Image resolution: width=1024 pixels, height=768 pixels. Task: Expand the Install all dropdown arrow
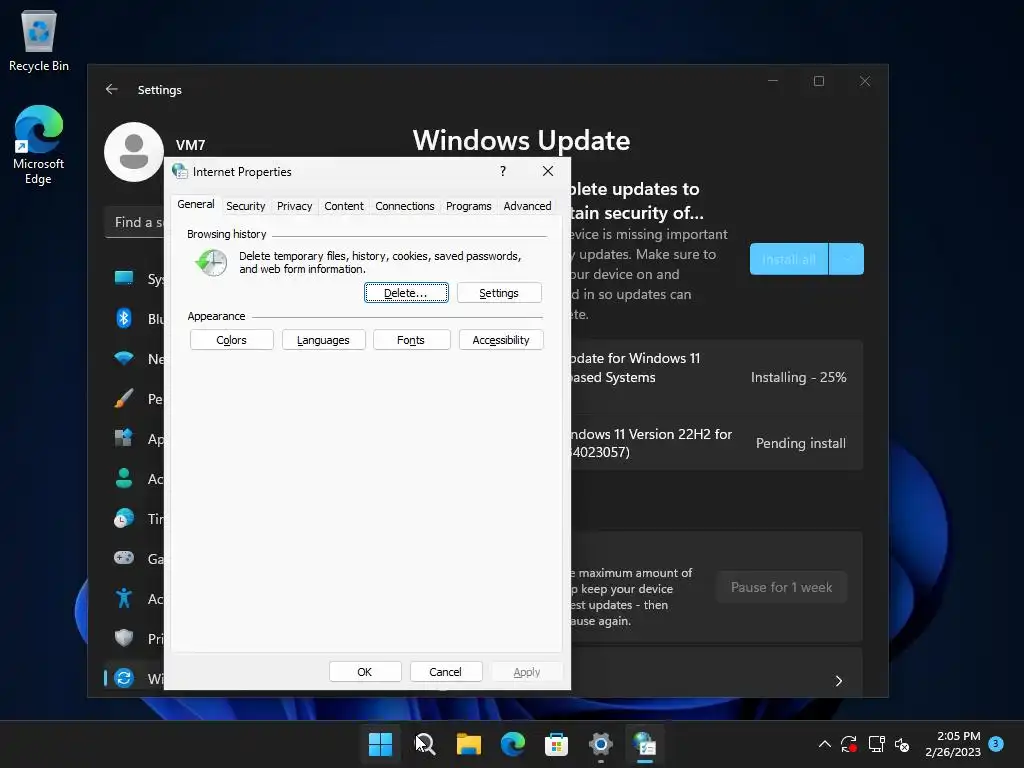click(x=846, y=259)
